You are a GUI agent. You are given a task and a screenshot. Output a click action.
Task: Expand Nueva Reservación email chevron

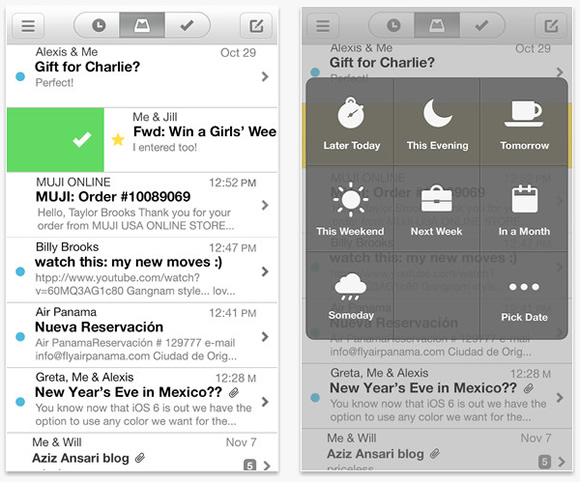265,337
